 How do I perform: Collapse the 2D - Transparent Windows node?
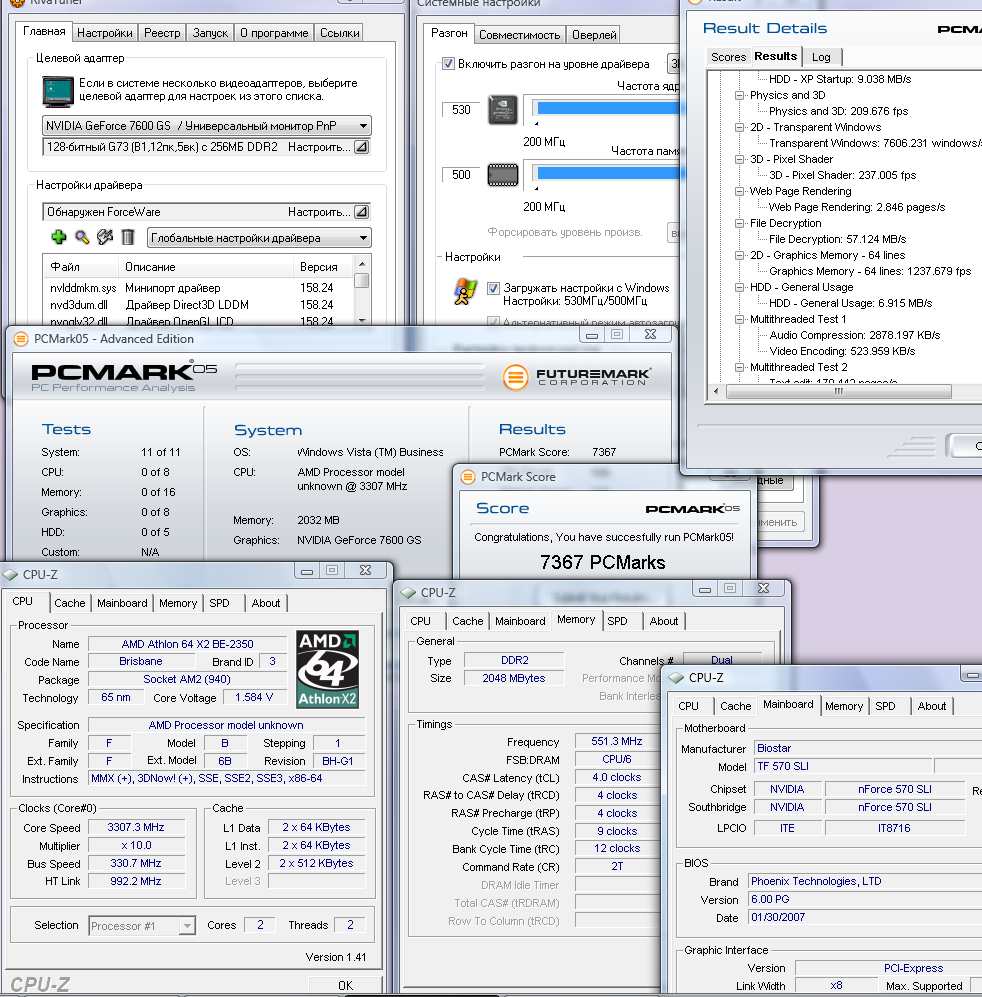pyautogui.click(x=739, y=127)
